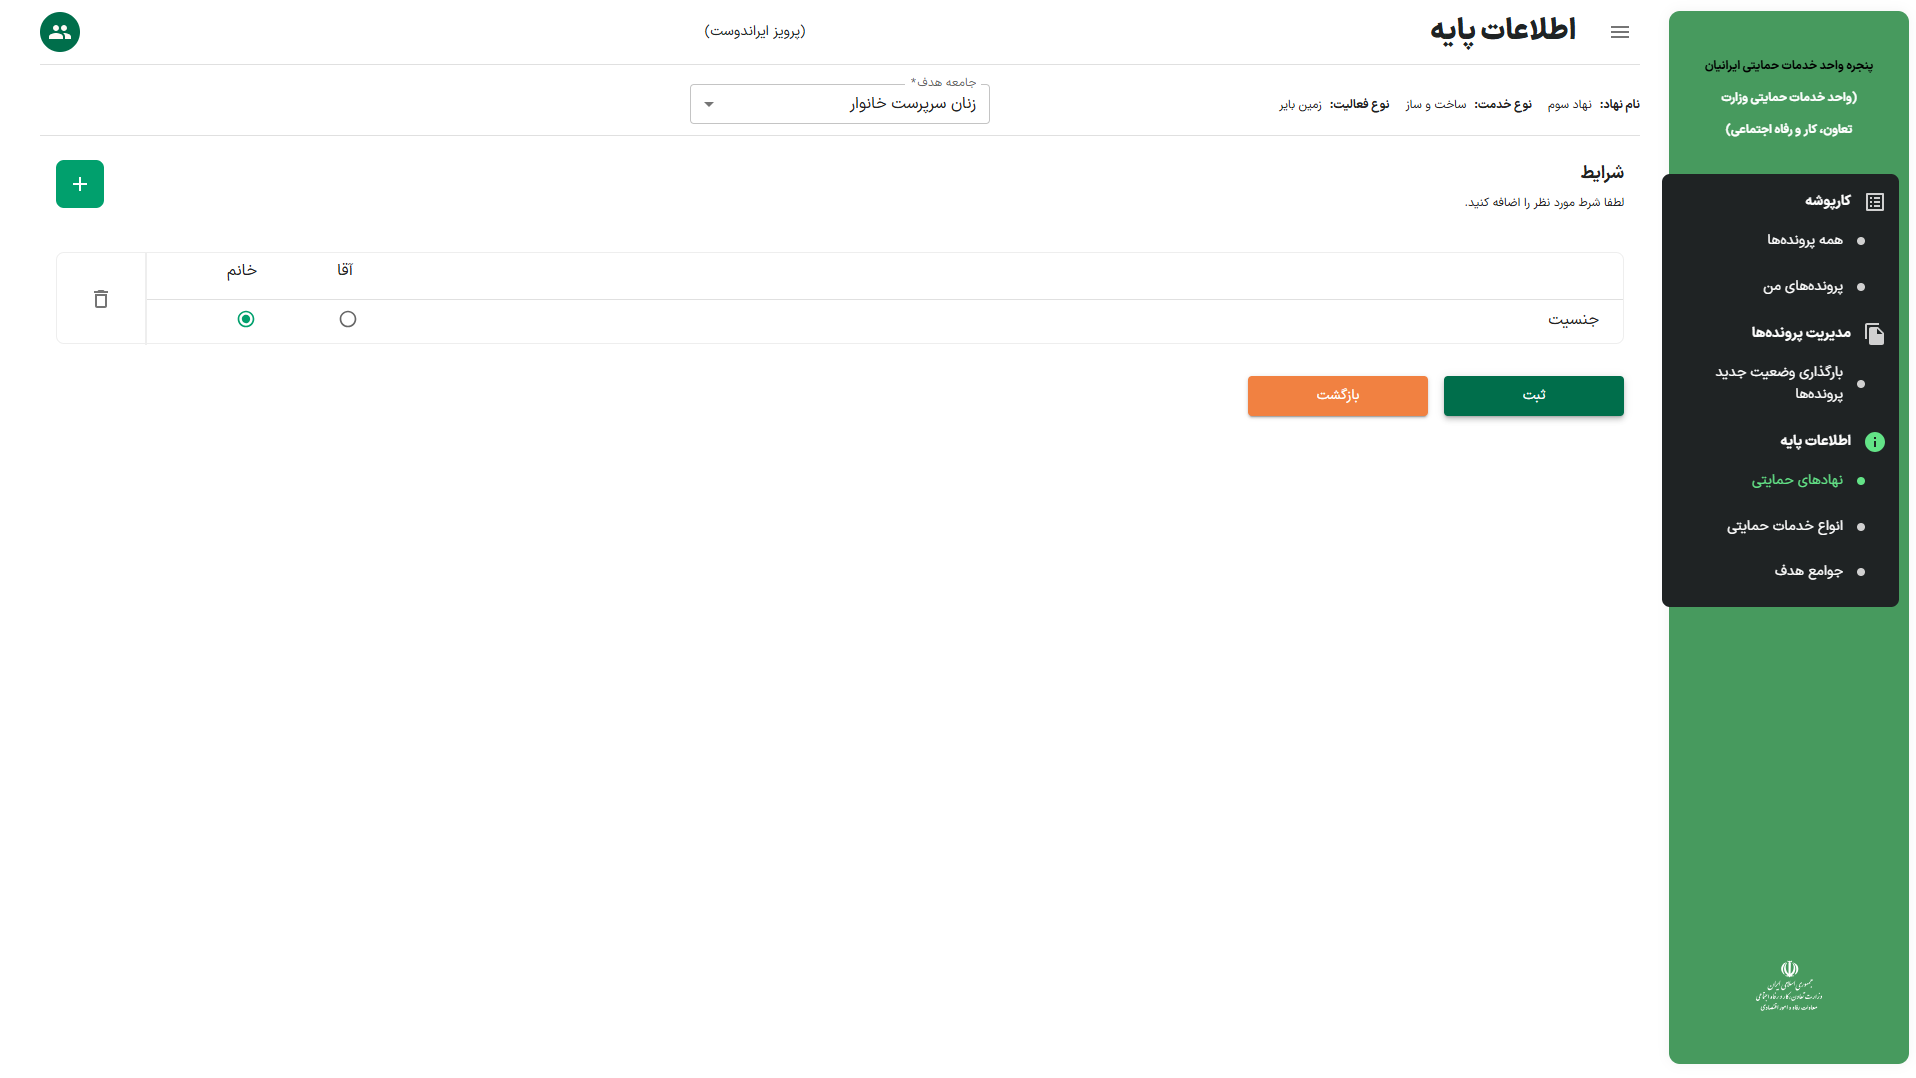This screenshot has width=1916, height=1078.
Task: Click the dropdown arrow of جامعه هدف
Action: tap(709, 104)
